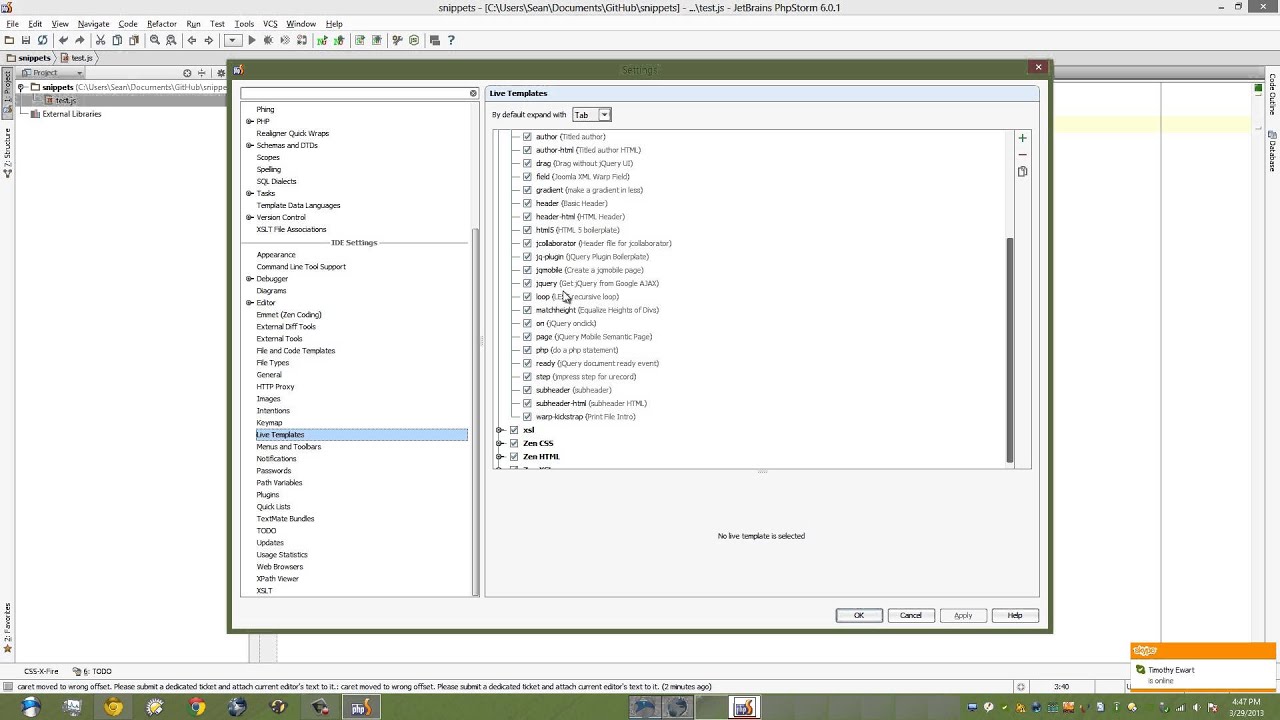
Task: Expand the xsl template group
Action: coord(500,430)
